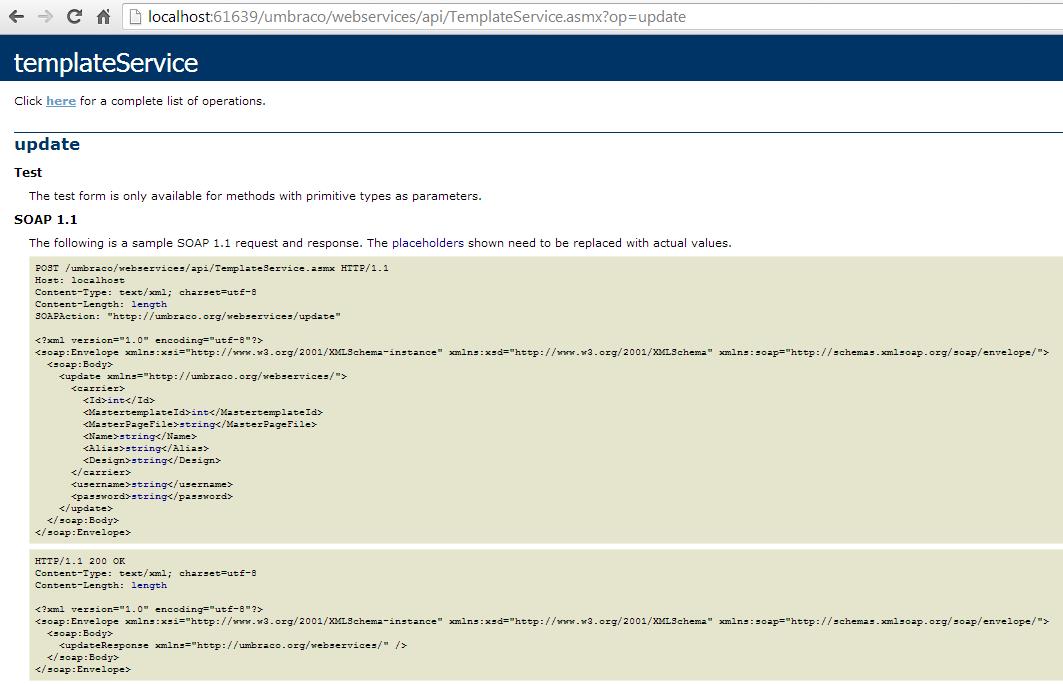
Task: Open the 'here' operations list link
Action: pos(61,101)
